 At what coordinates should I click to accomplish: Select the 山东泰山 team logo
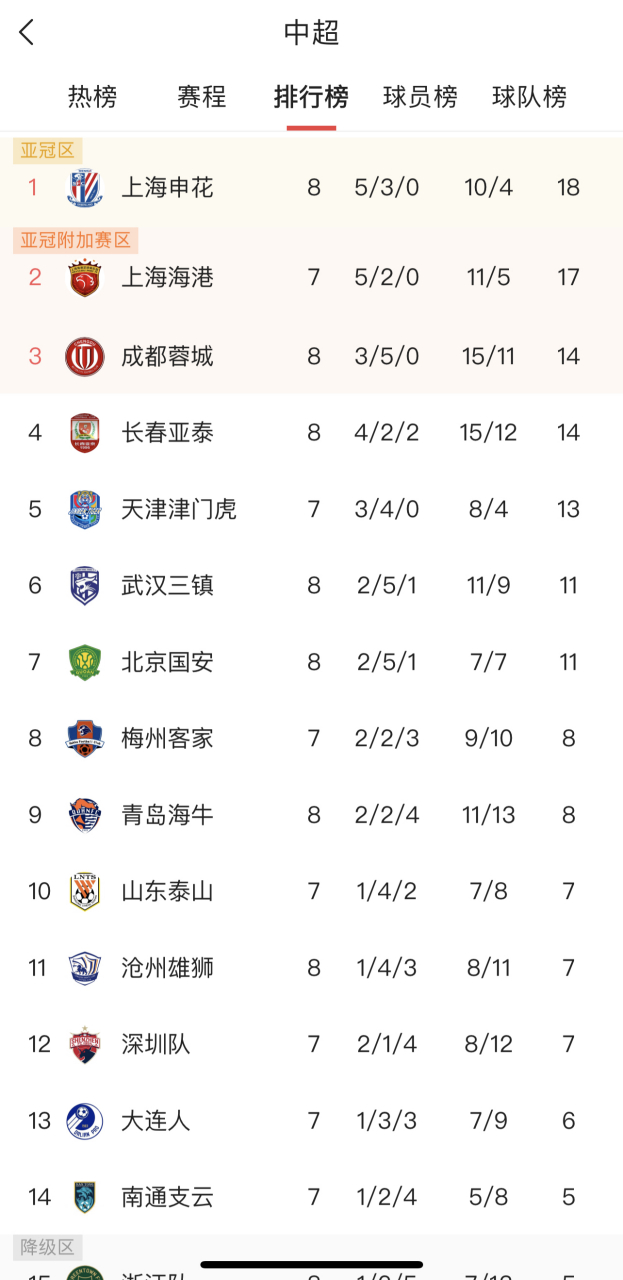(84, 891)
